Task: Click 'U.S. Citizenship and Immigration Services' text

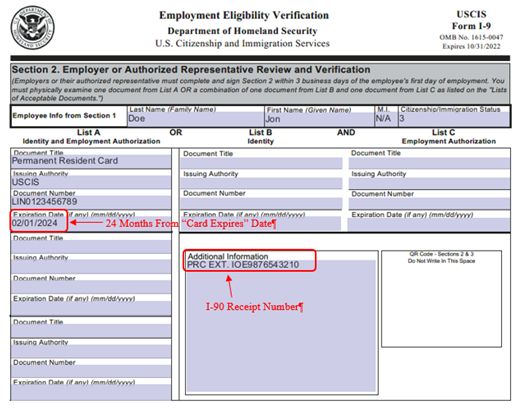Action: 242,44
